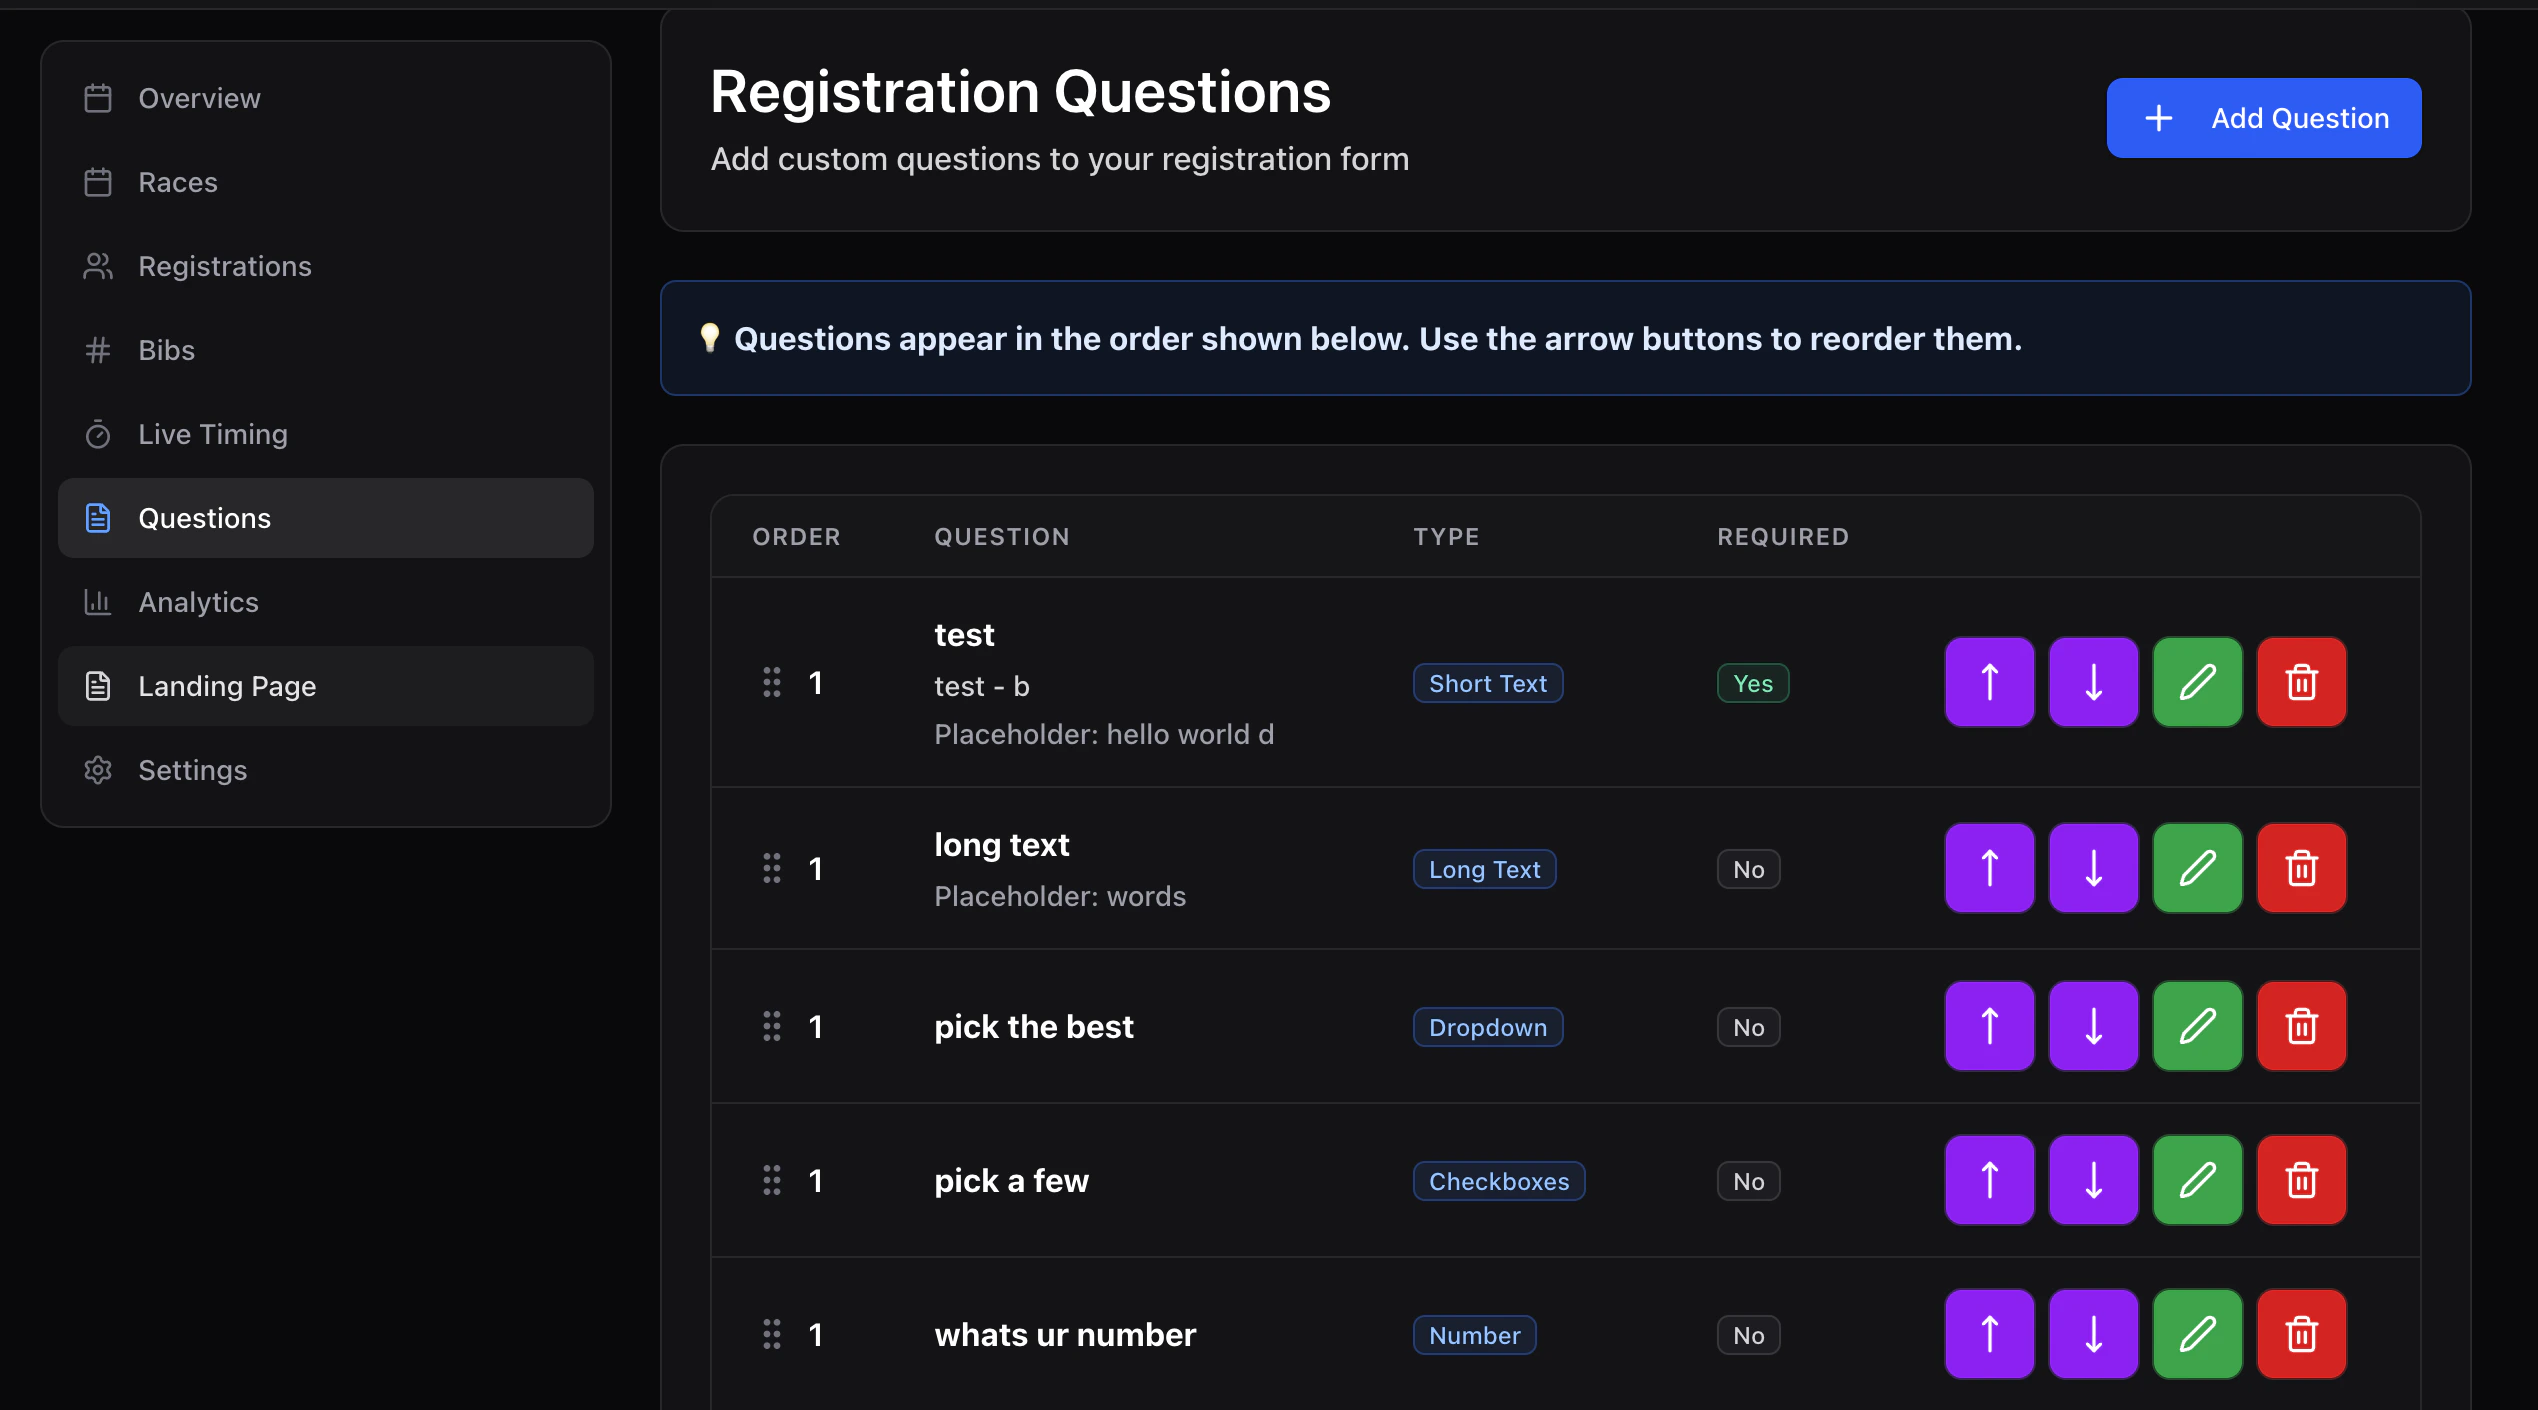Click the Short Text type badge

(1488, 683)
